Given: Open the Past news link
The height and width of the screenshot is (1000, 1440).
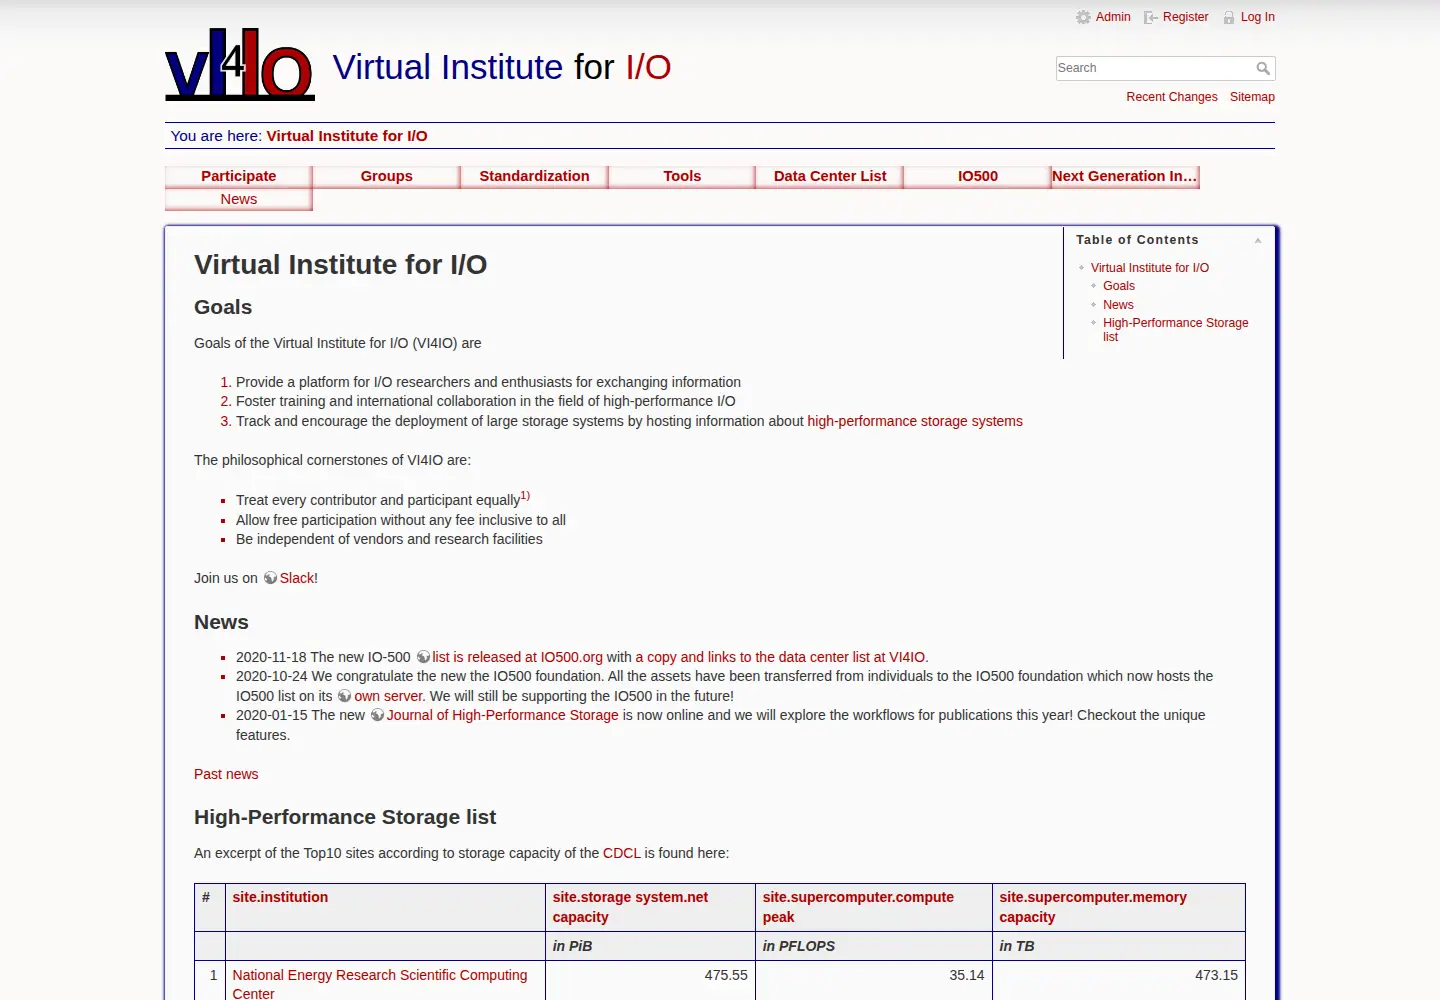Looking at the screenshot, I should click(226, 774).
